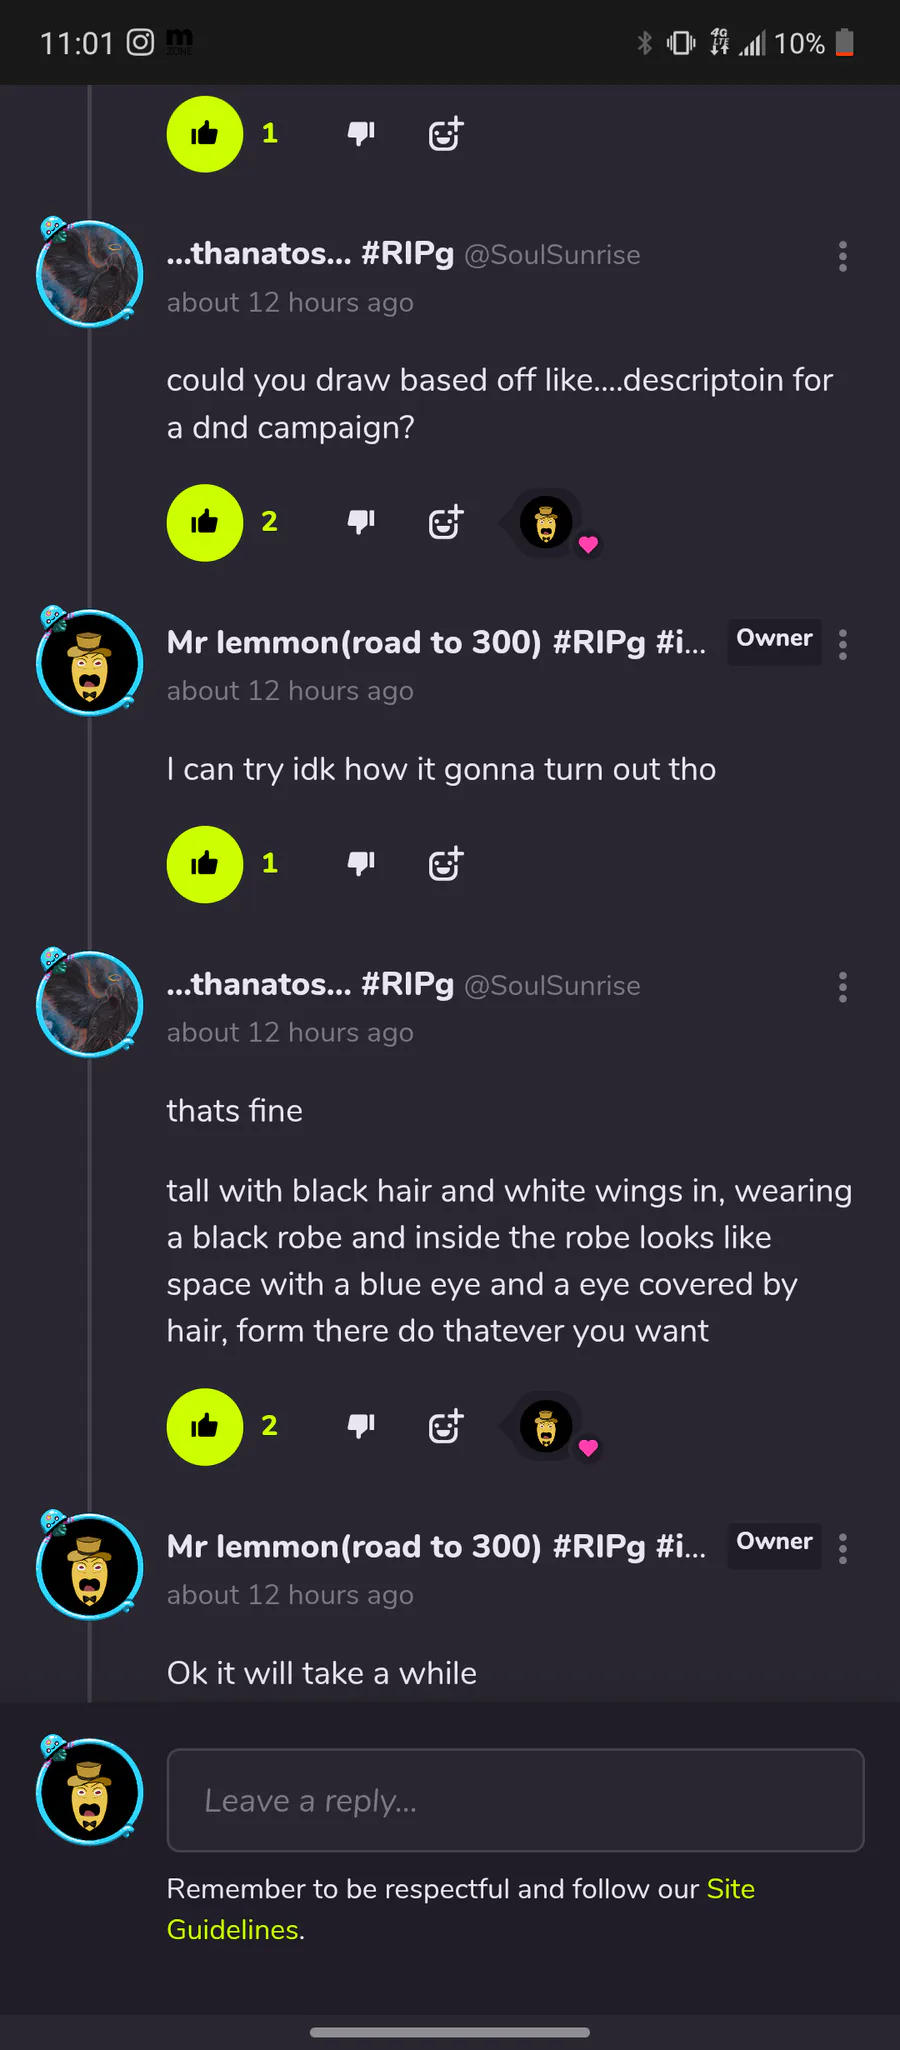Image resolution: width=900 pixels, height=2050 pixels.
Task: Add reaction to 'thats fine' comment
Action: point(446,1426)
